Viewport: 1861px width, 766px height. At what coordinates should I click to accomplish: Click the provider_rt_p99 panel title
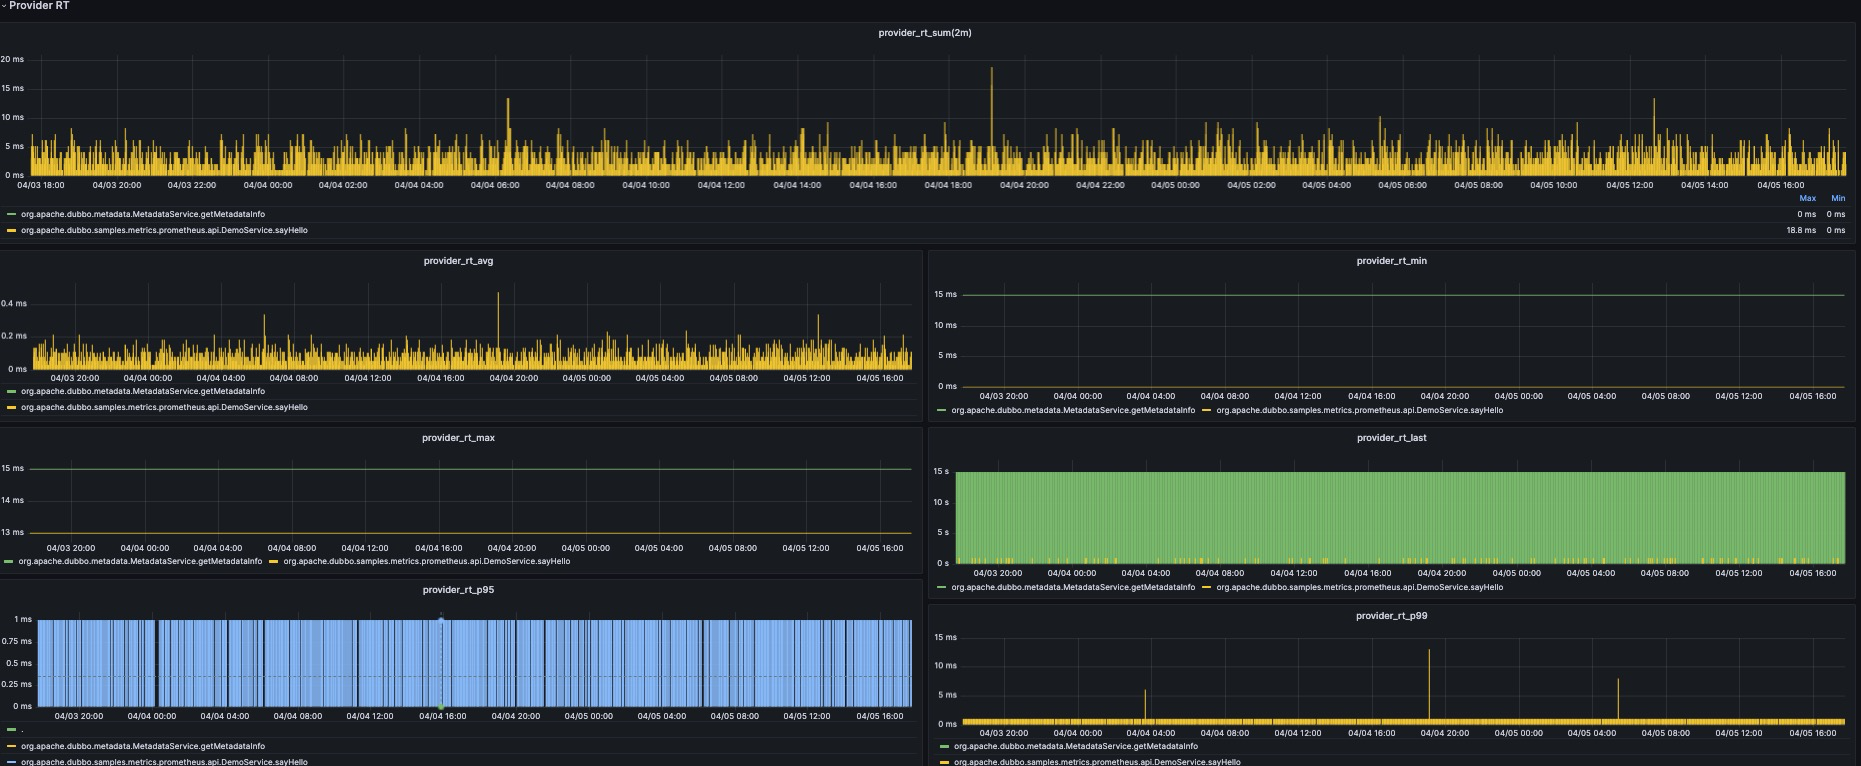coord(1391,616)
